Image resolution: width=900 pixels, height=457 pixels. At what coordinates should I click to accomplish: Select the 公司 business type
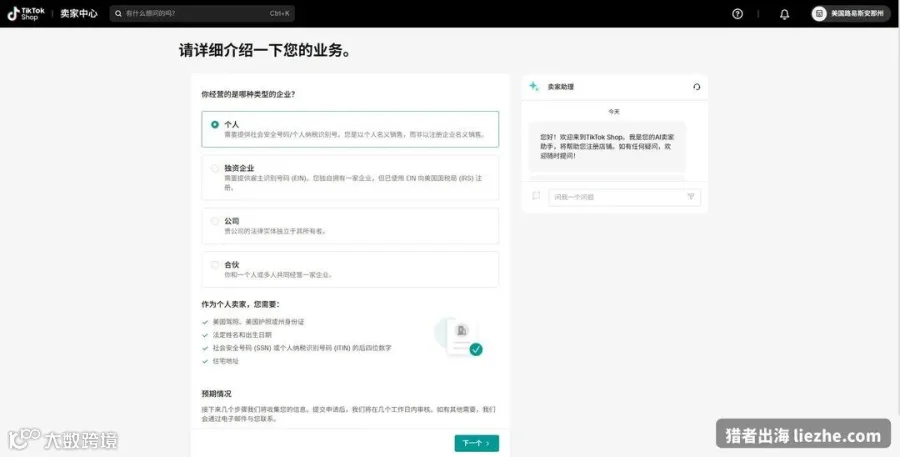point(350,226)
